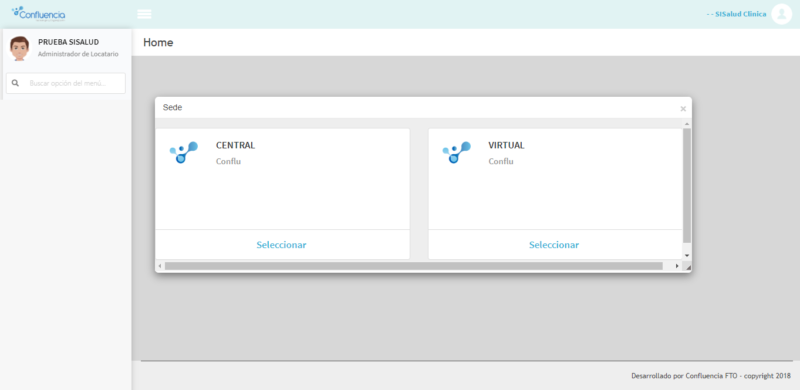Click the dialog resize handle corner

[x=687, y=266]
